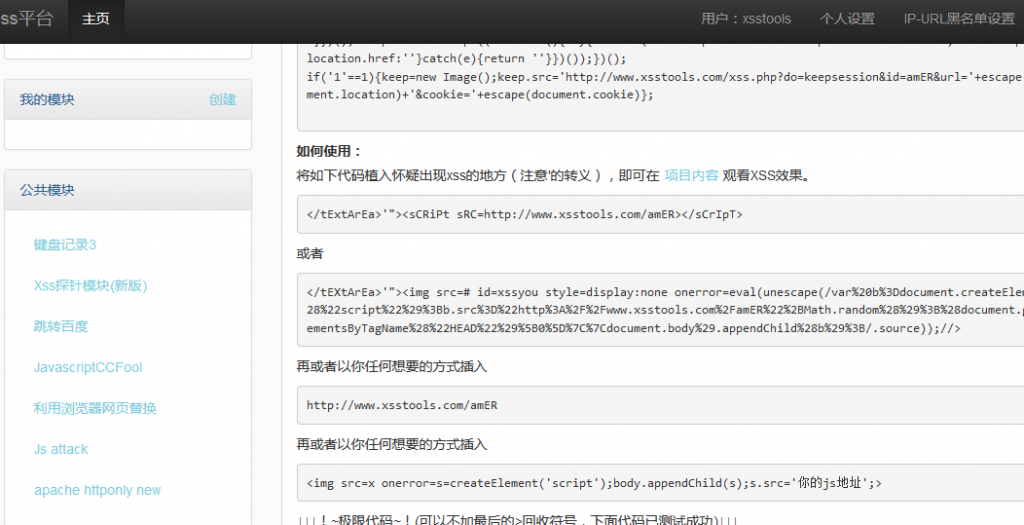Open JavascriptCCFool module

(x=88, y=368)
